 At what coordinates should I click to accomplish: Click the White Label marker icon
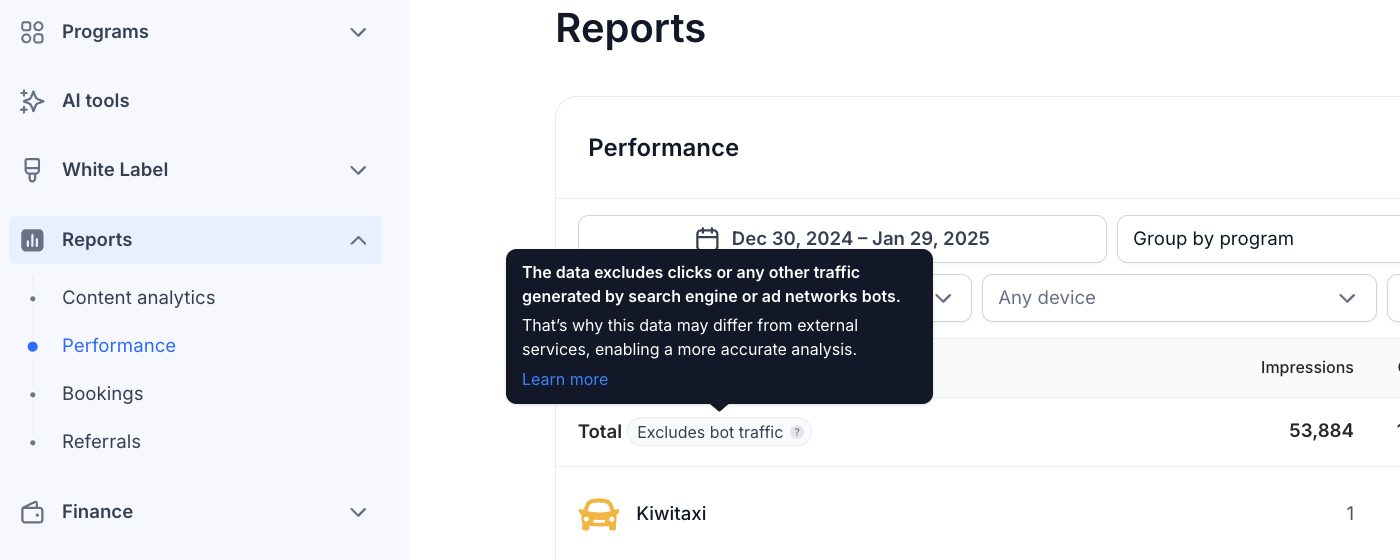32,170
